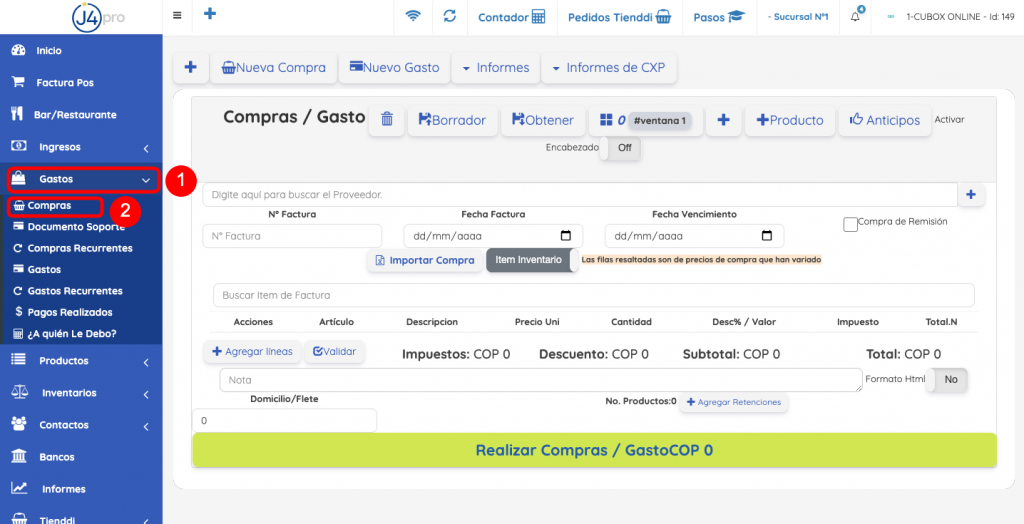This screenshot has width=1024, height=524.
Task: Expand the Contactos sidebar section
Action: [81, 425]
